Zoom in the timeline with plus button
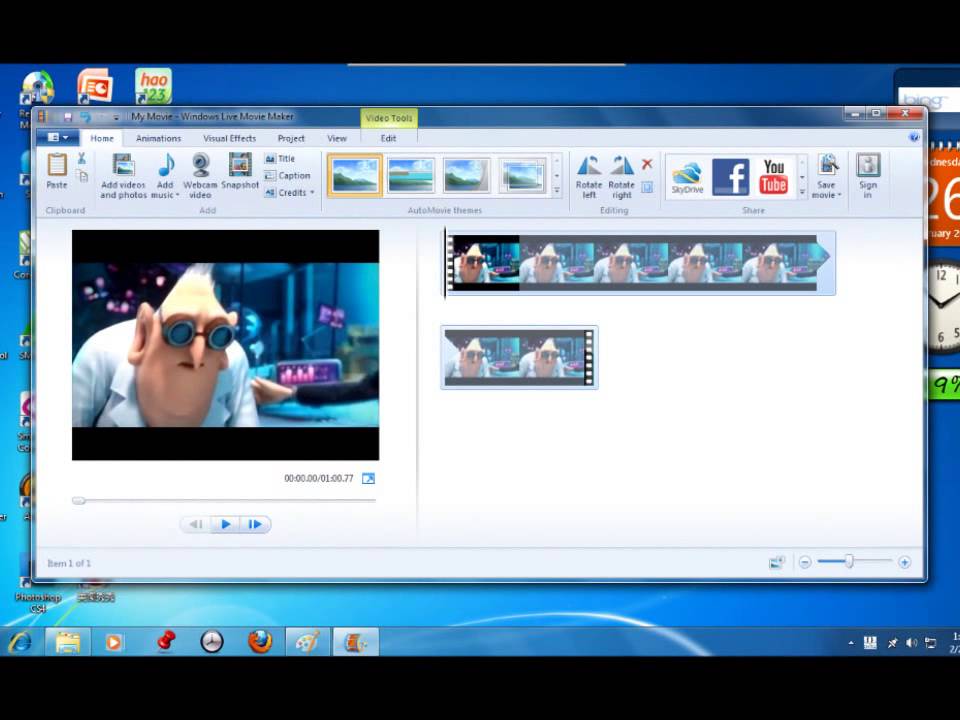 [x=904, y=562]
